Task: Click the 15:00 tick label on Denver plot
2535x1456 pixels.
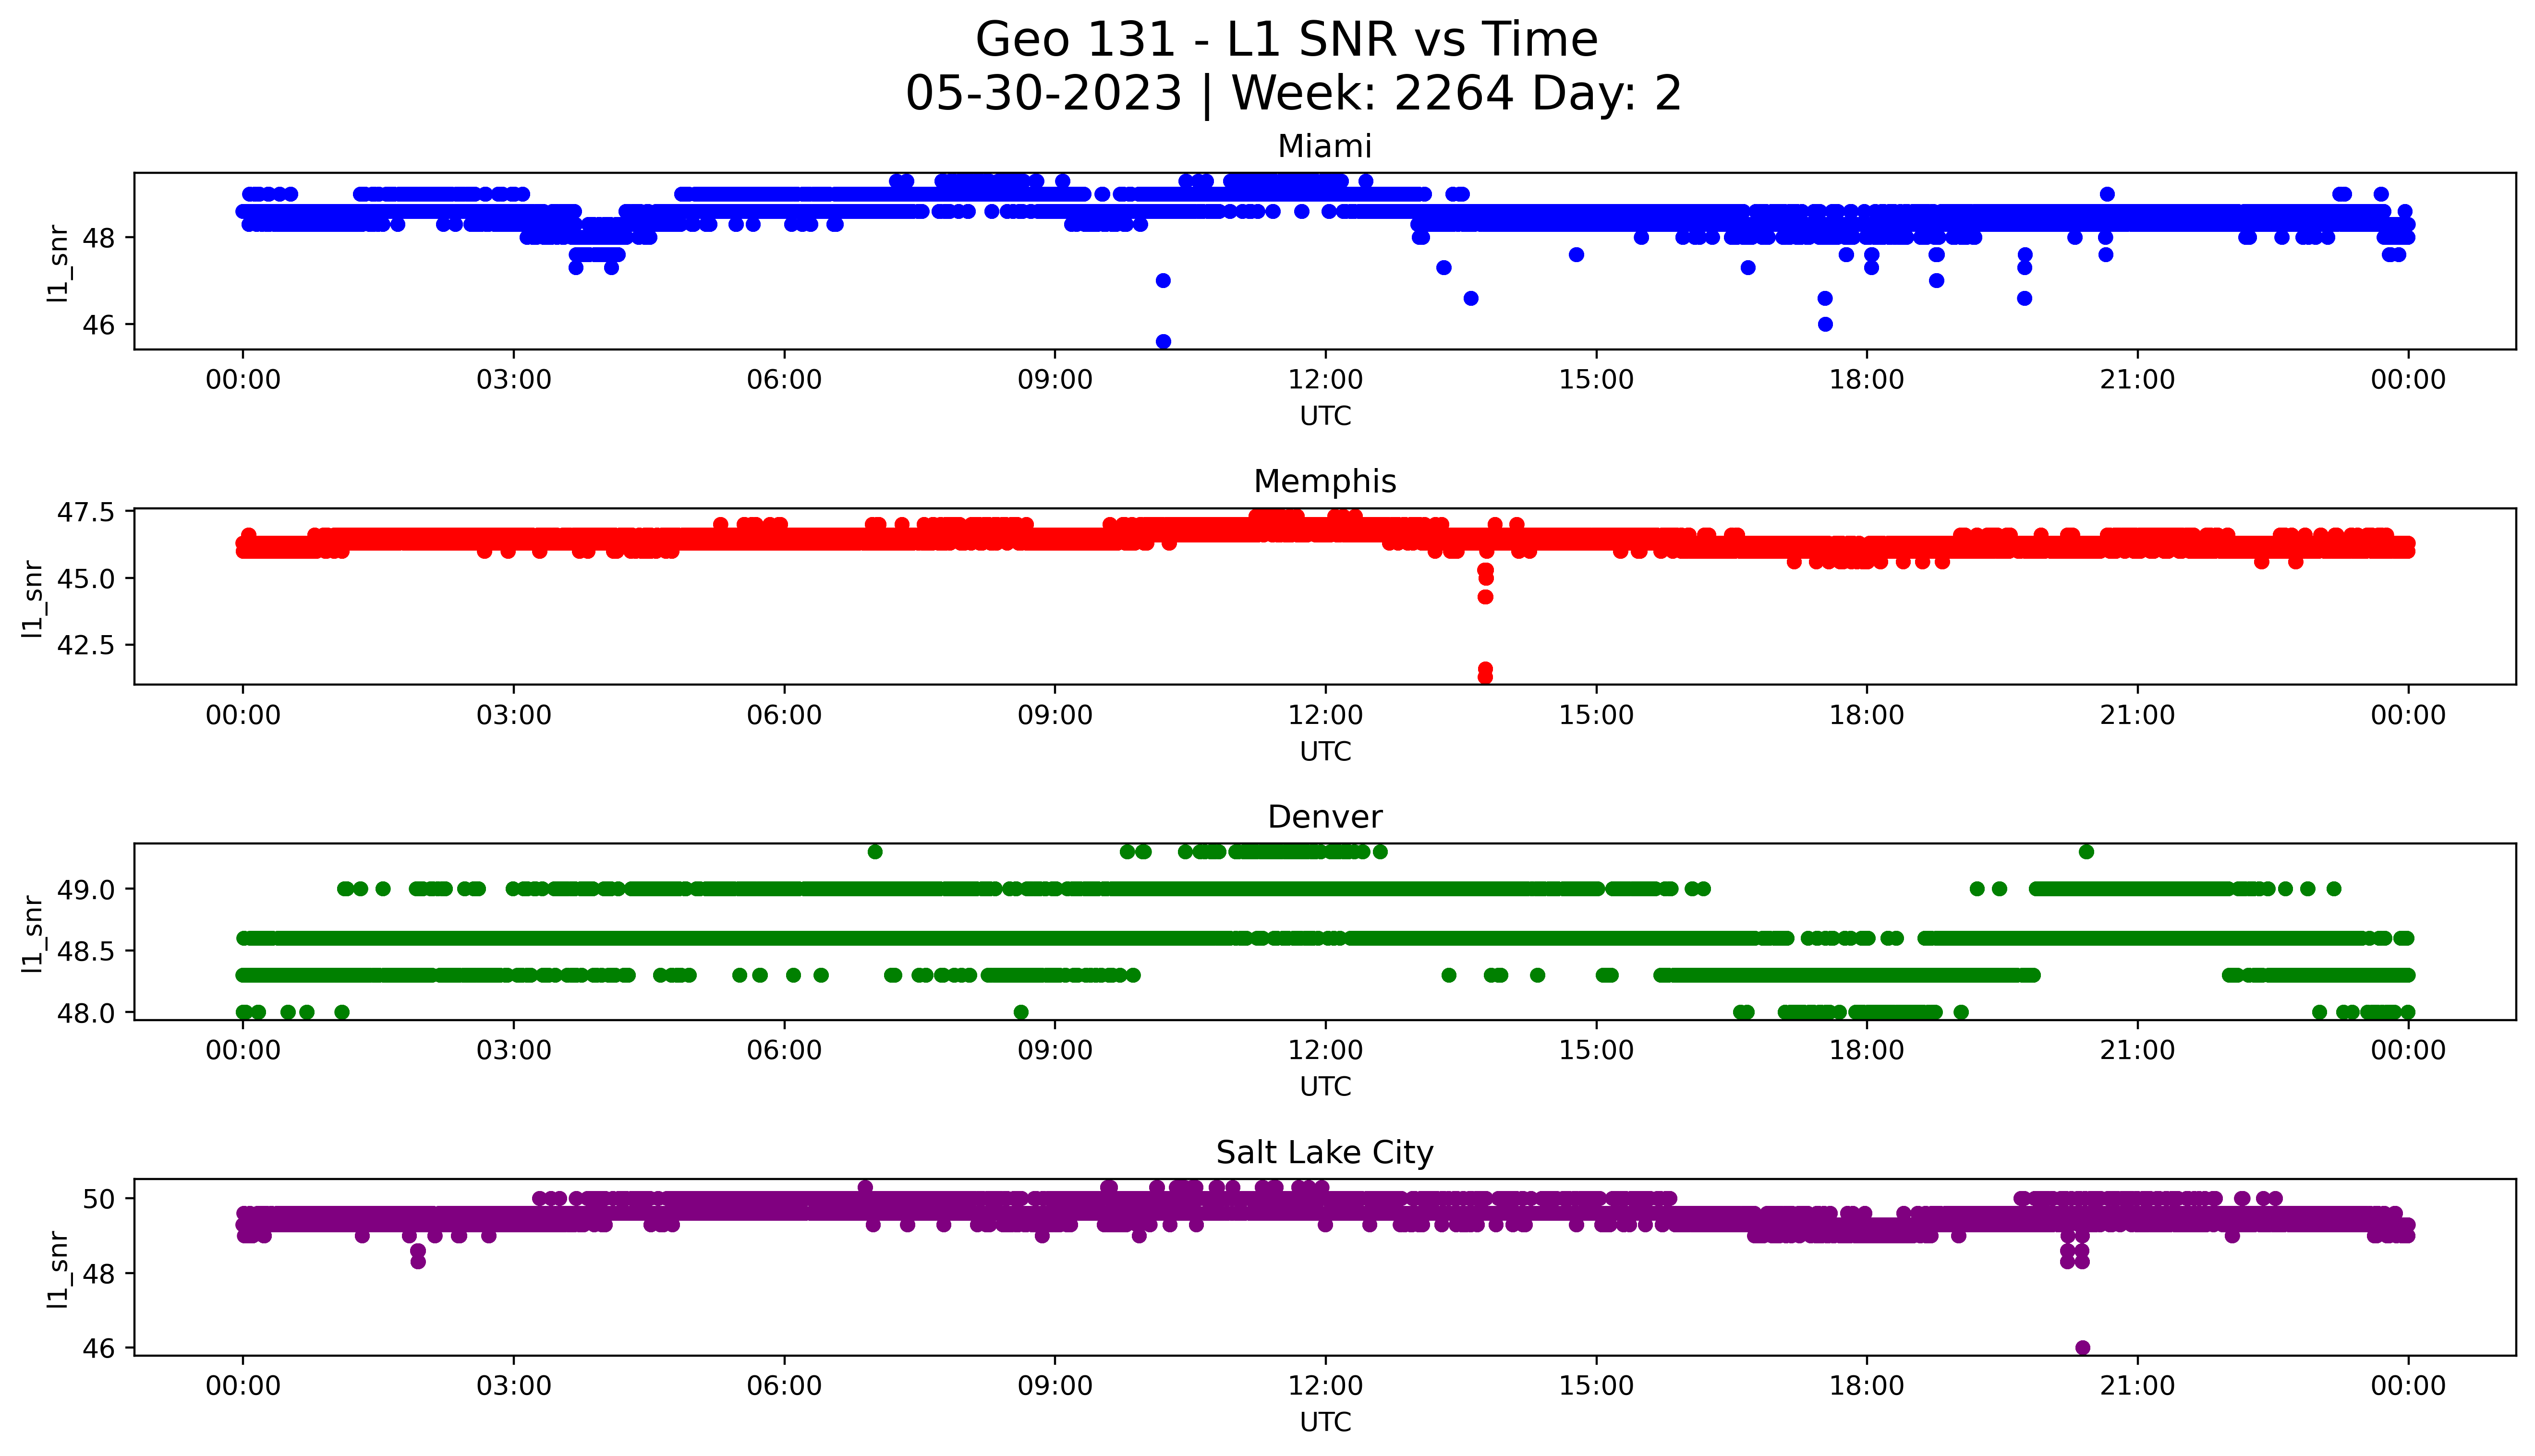Action: click(1596, 1050)
